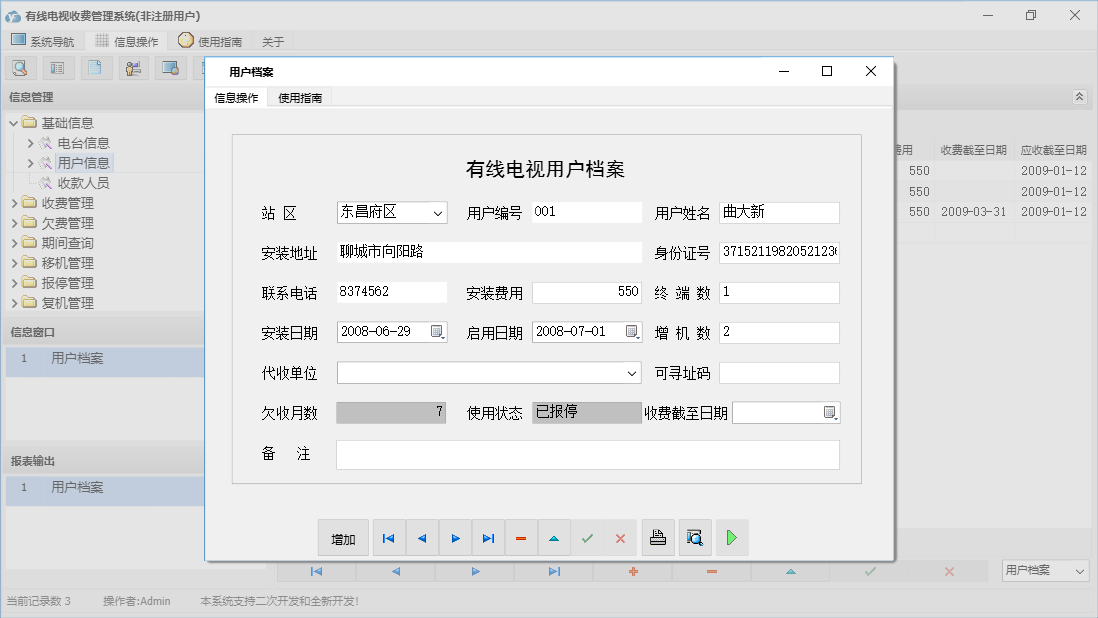
Task: Select the record search icon on the toolbar
Action: 20,67
